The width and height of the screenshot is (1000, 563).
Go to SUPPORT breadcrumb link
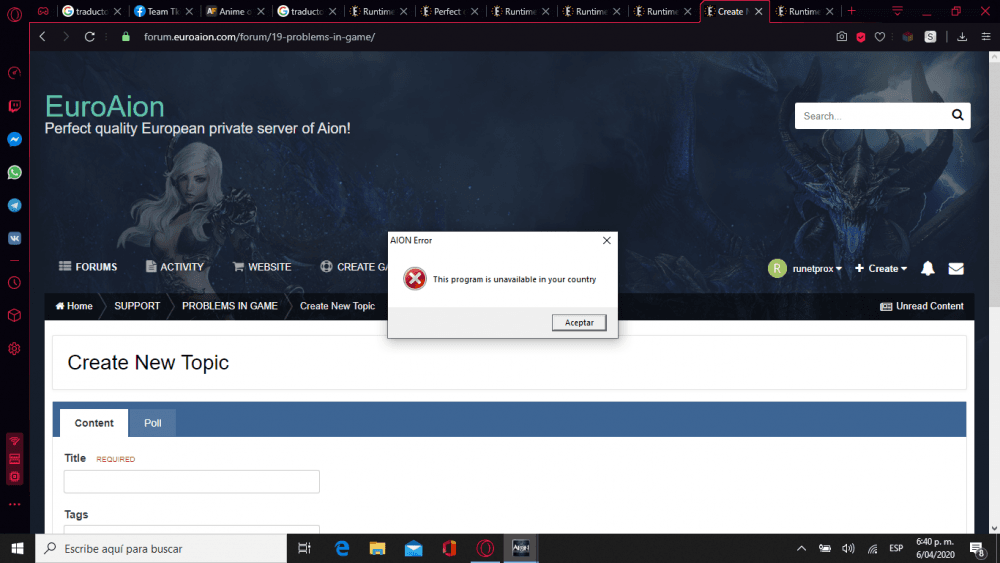(x=137, y=306)
